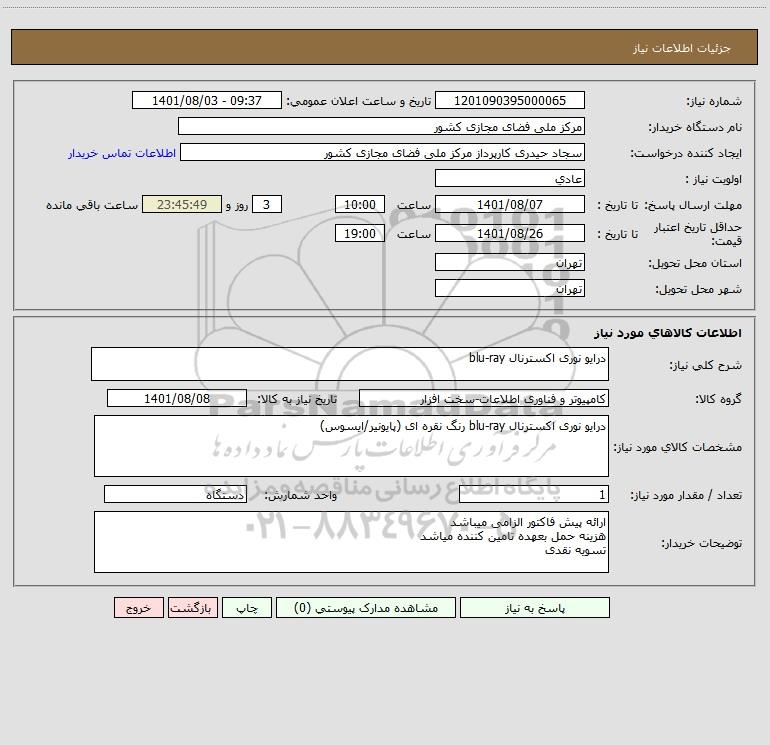This screenshot has height=745, width=770.
Task: Click the 'تعداد / مقدار مورد نیاز:' label
Action: 686,496
